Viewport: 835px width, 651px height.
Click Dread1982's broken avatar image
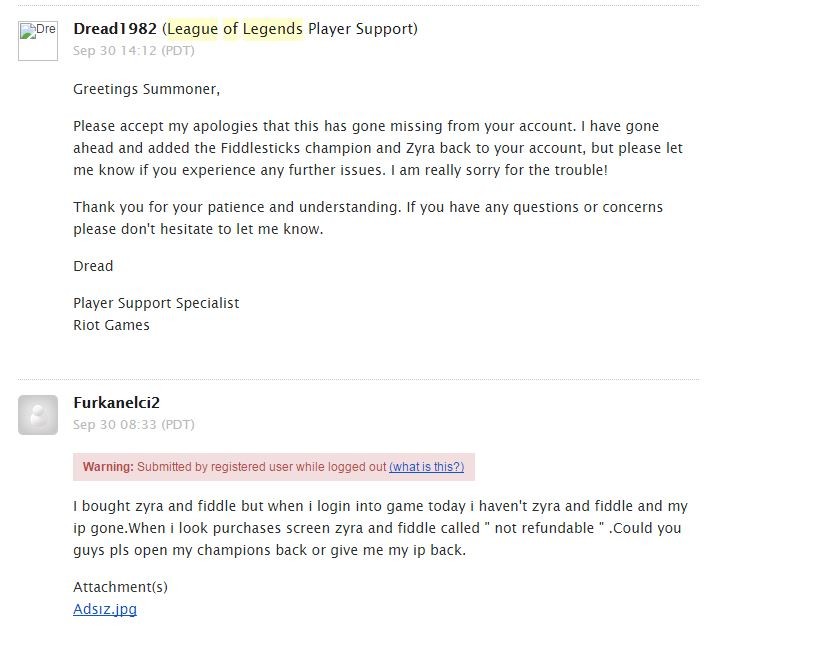tap(38, 41)
